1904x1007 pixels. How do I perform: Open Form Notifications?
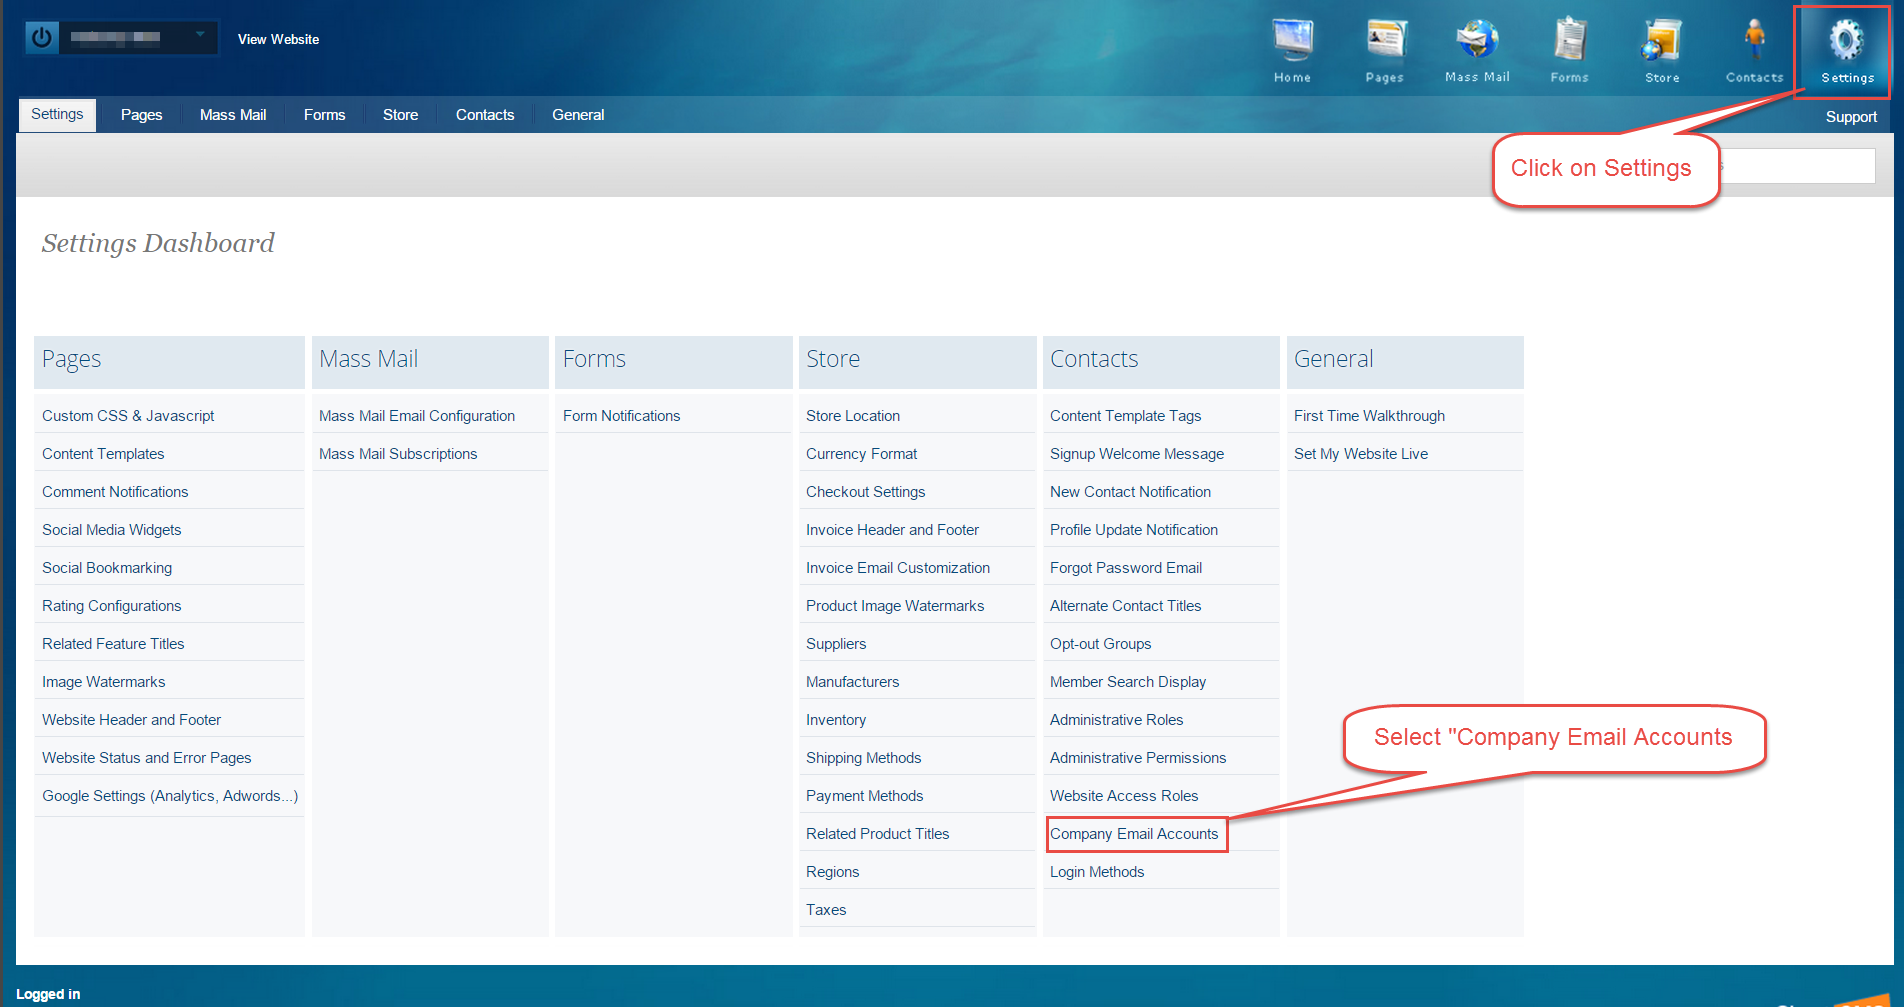[x=621, y=416]
